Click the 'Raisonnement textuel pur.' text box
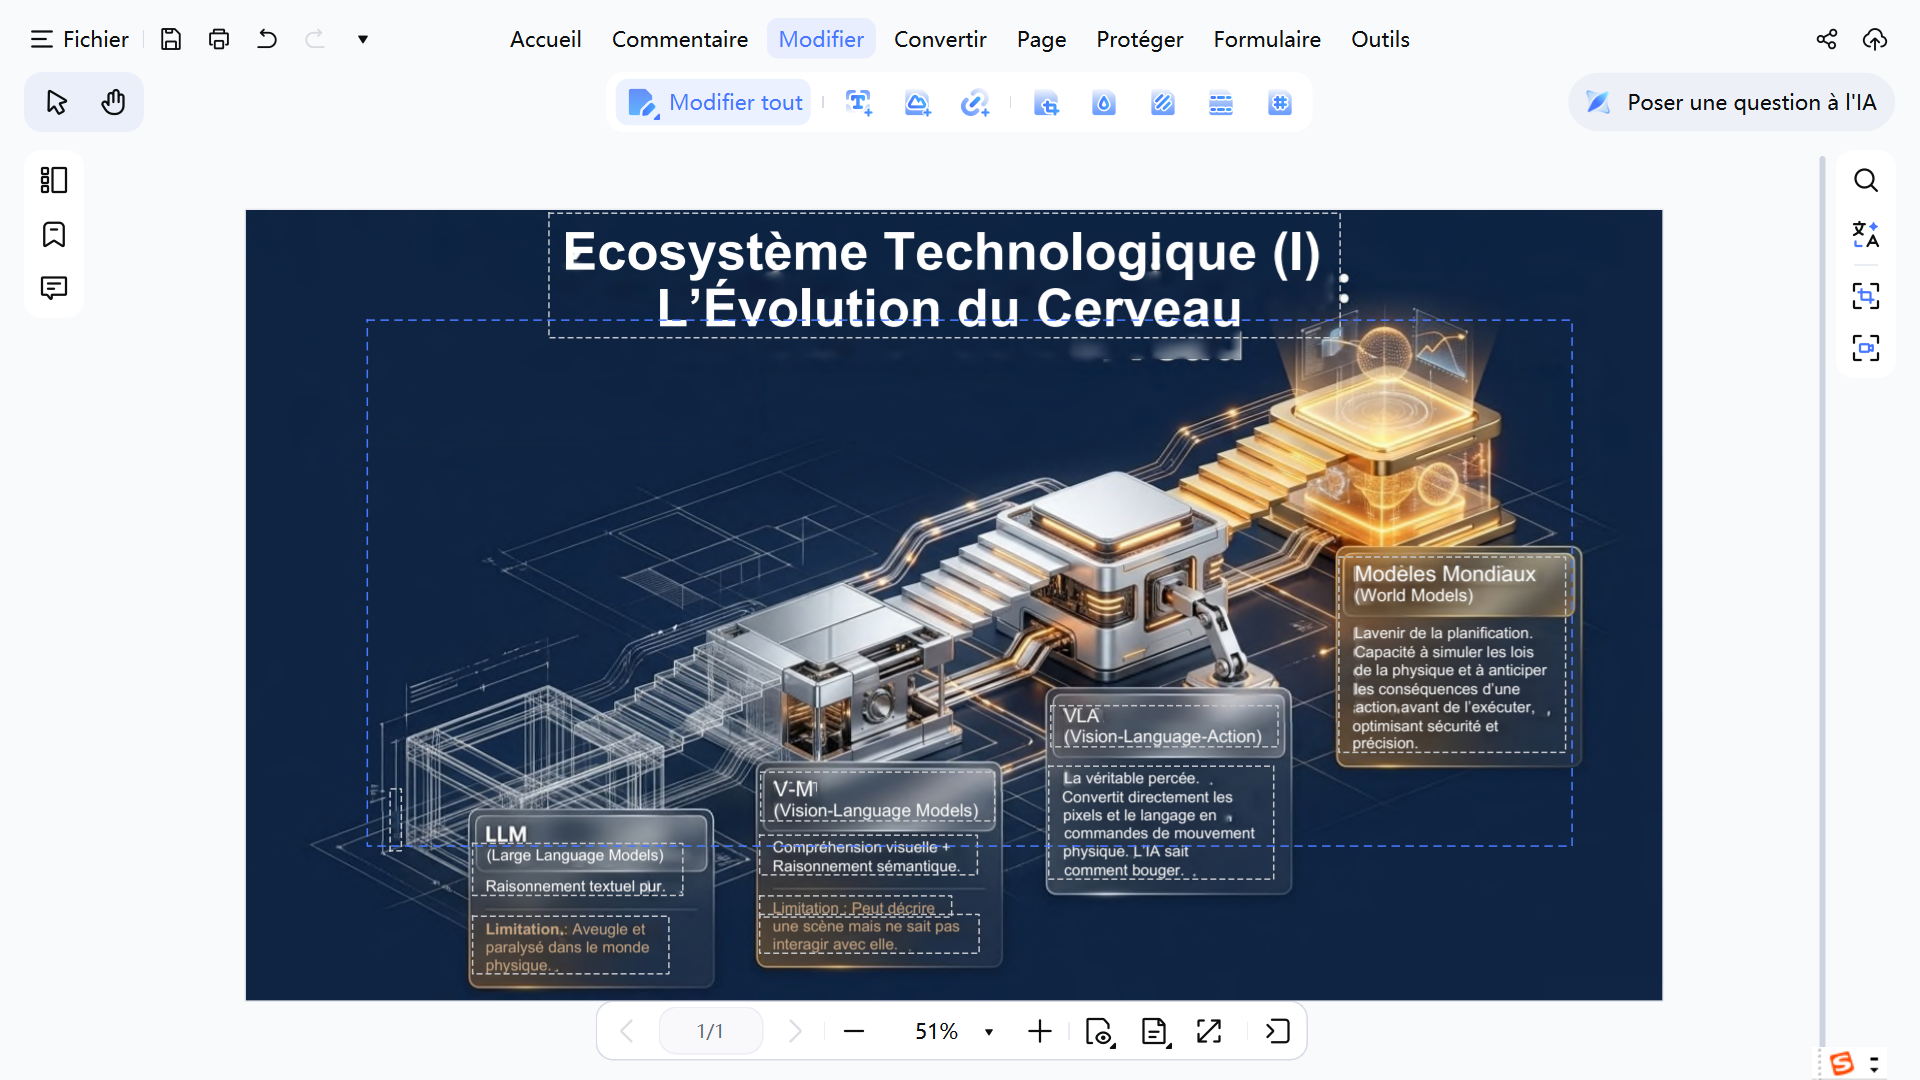Image resolution: width=1920 pixels, height=1080 pixels. [576, 886]
